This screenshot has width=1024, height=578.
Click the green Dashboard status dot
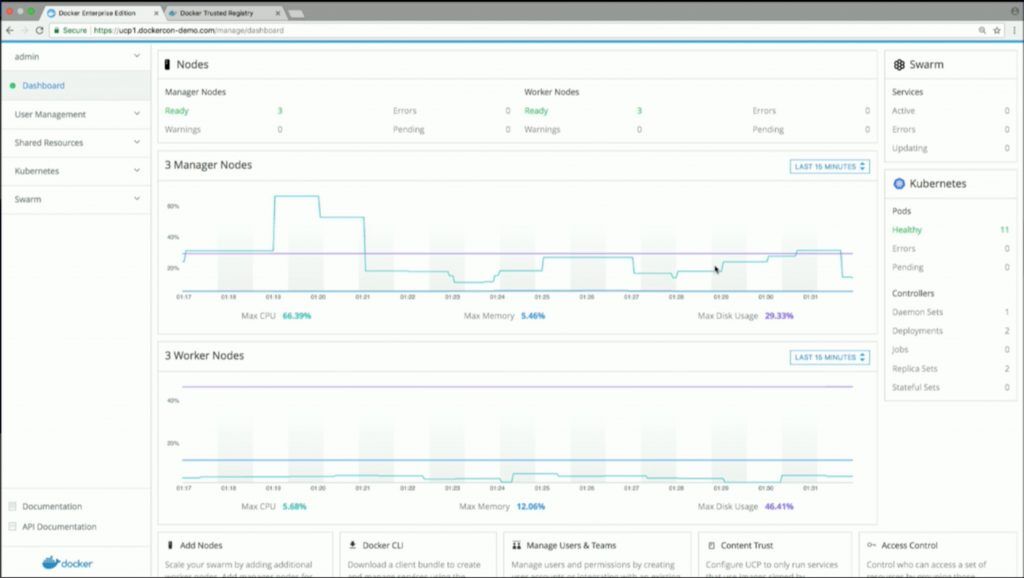[x=12, y=86]
